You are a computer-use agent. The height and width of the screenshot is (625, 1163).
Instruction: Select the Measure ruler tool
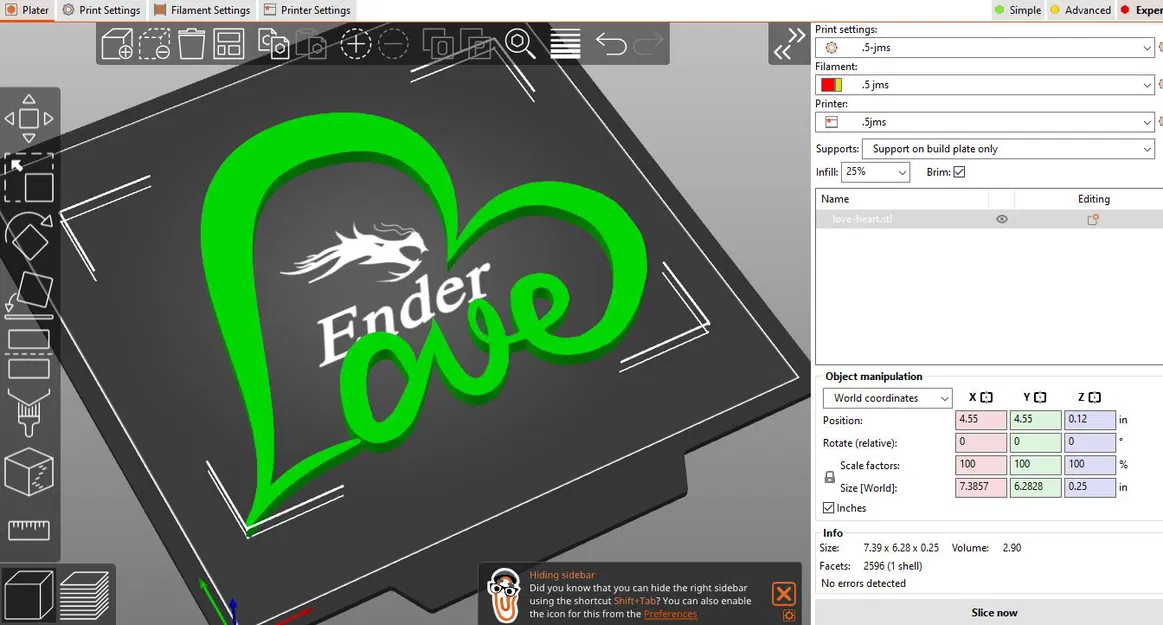29,529
